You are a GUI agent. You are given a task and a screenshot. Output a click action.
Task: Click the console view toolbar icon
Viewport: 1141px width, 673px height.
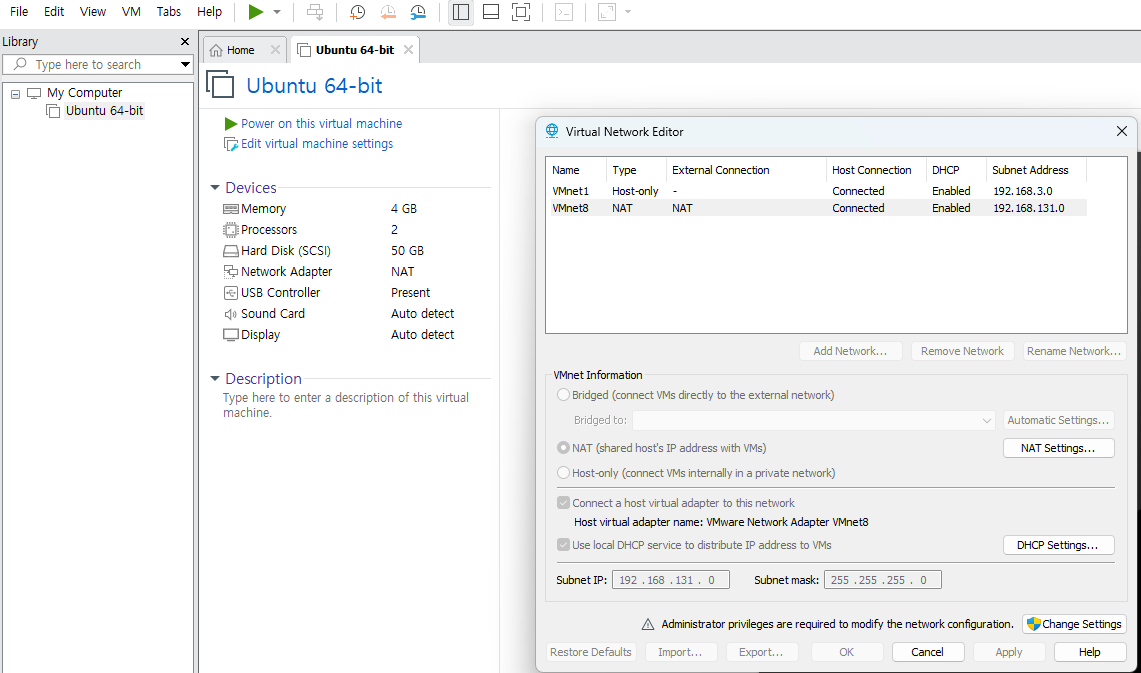564,12
